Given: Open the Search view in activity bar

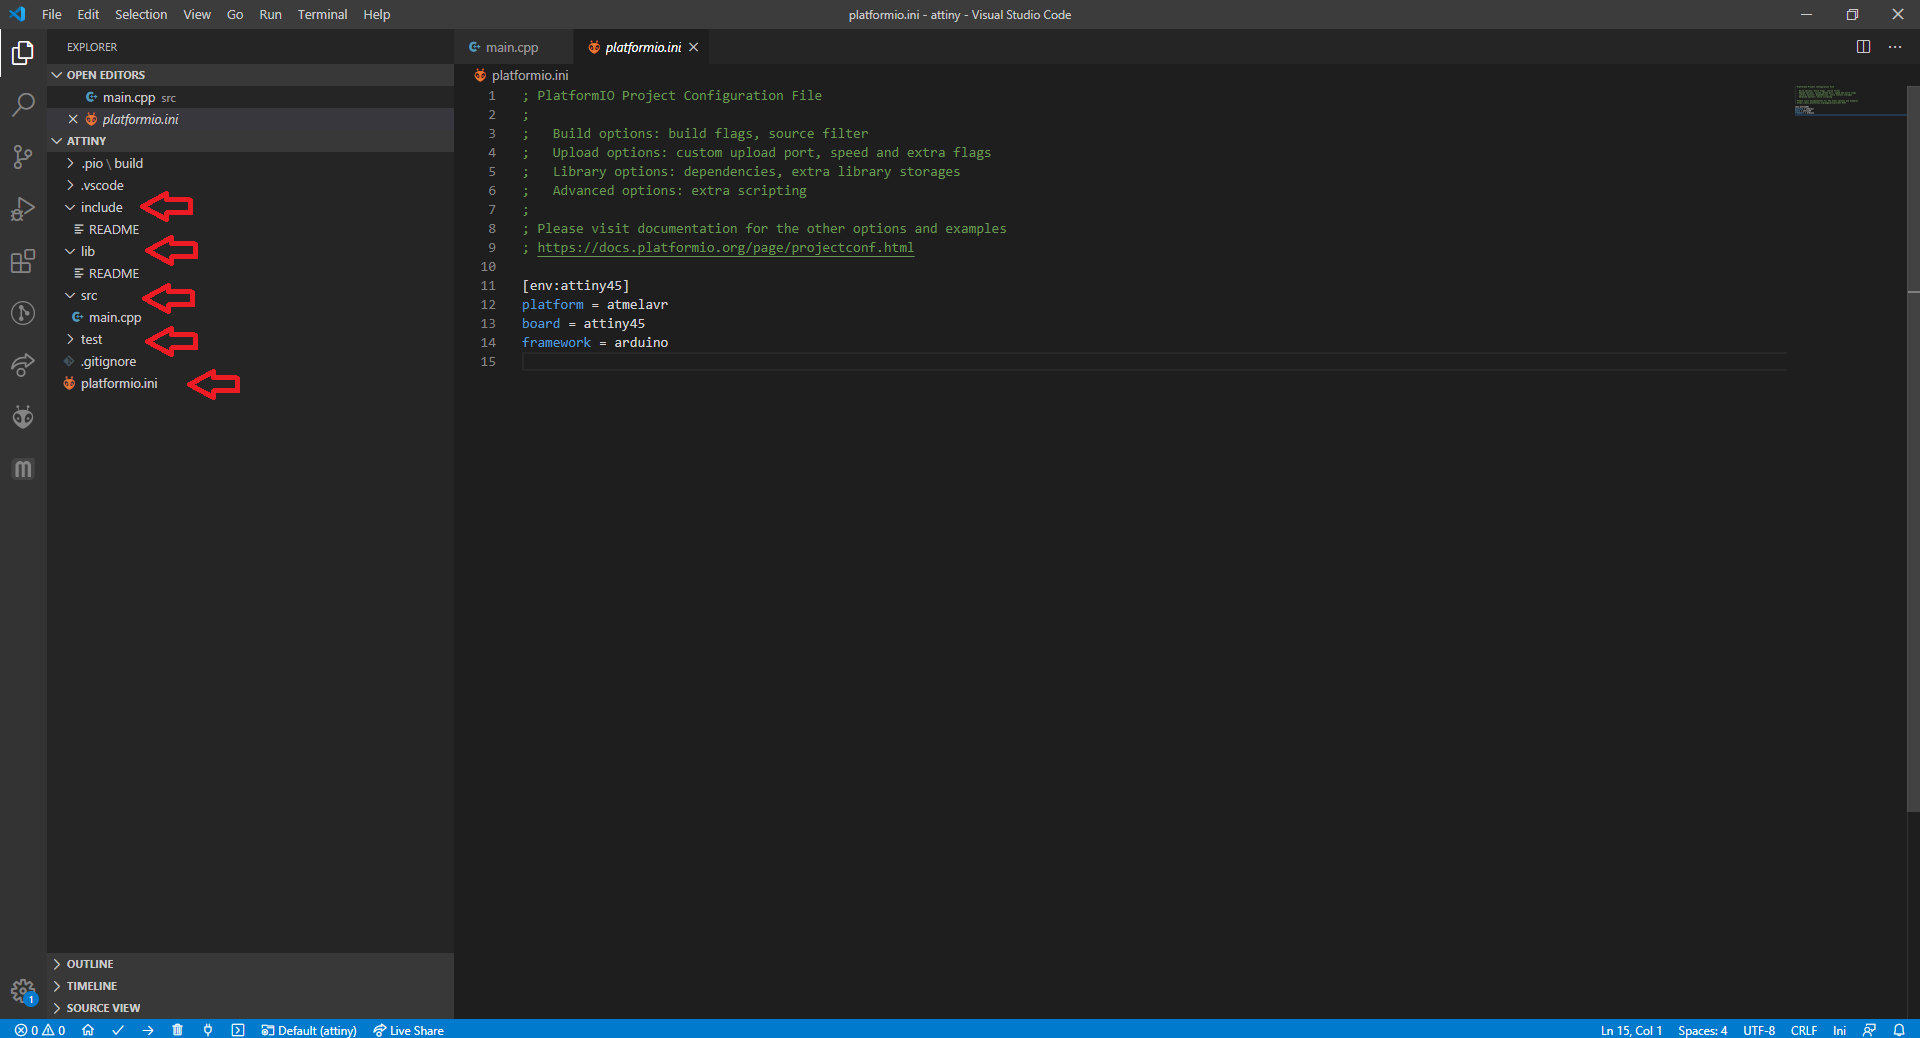Looking at the screenshot, I should coord(23,104).
